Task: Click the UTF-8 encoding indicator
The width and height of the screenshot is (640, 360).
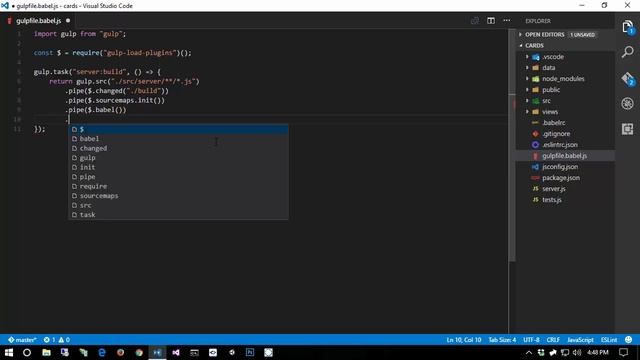Action: [x=531, y=340]
